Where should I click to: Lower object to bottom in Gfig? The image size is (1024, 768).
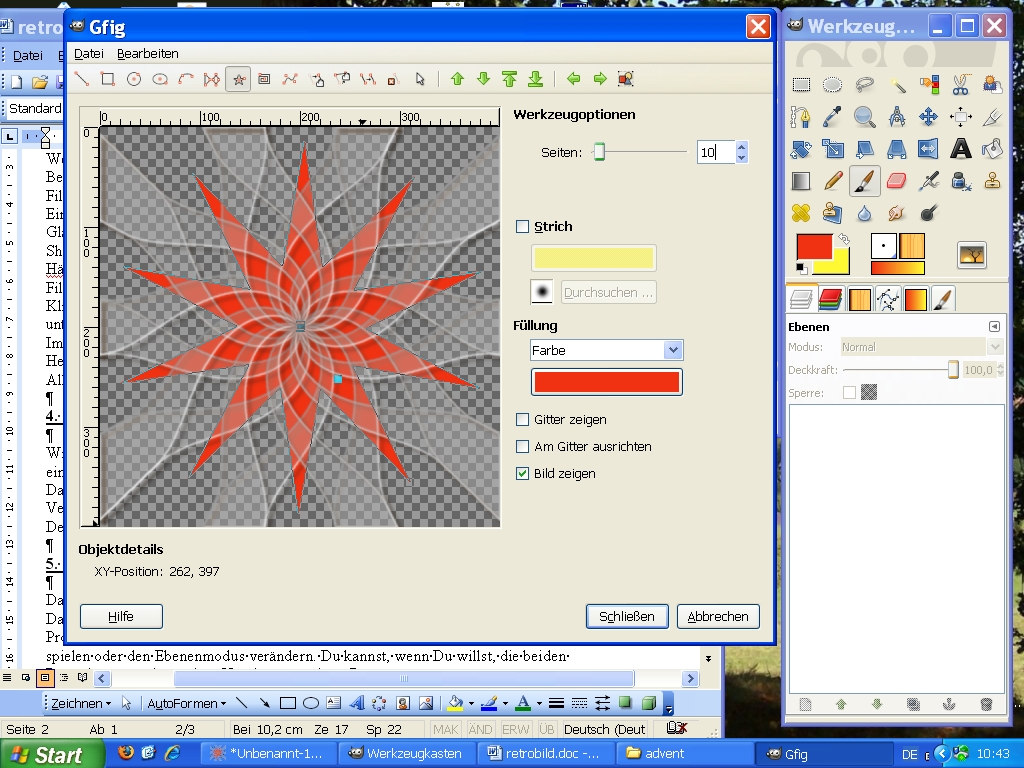click(536, 79)
